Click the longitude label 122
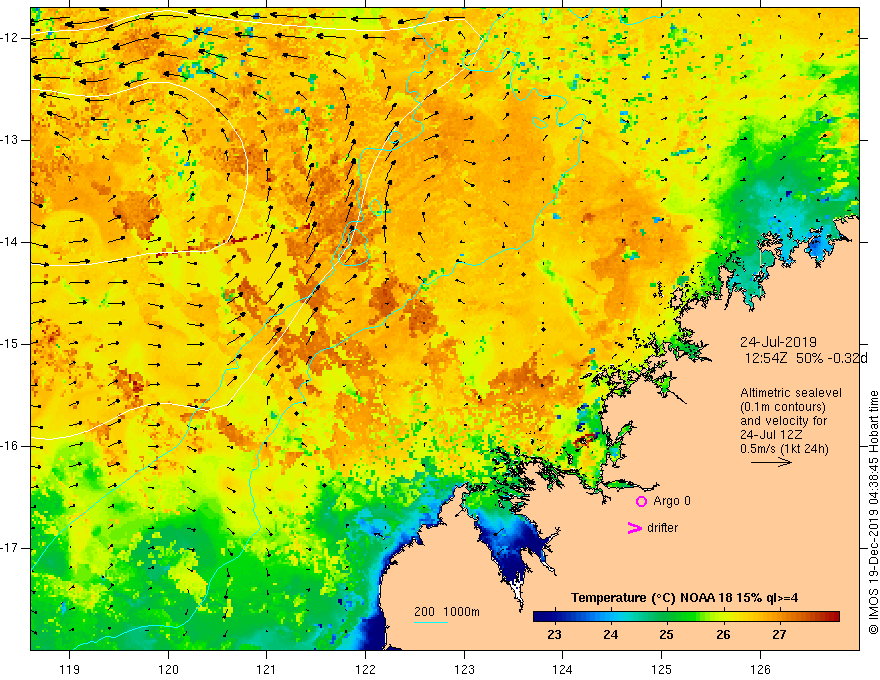880x680 pixels. [x=365, y=669]
